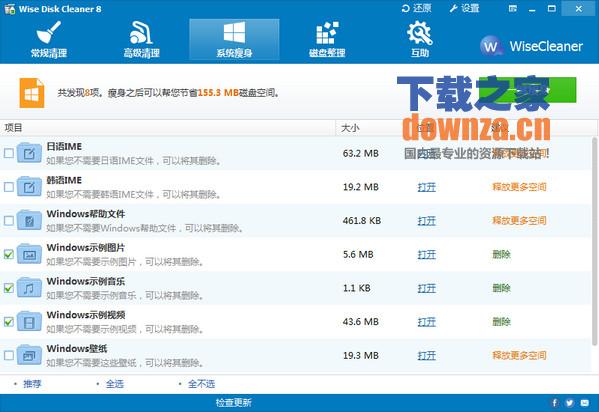Open the Twitter icon
The width and height of the screenshot is (599, 412).
click(570, 402)
